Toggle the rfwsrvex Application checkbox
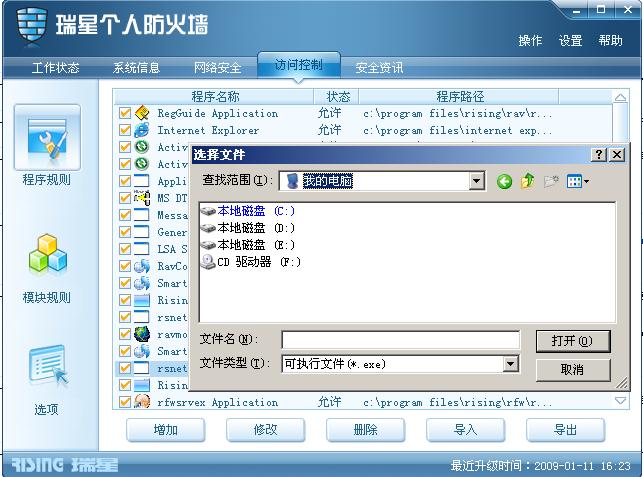The image size is (643, 477). click(125, 402)
